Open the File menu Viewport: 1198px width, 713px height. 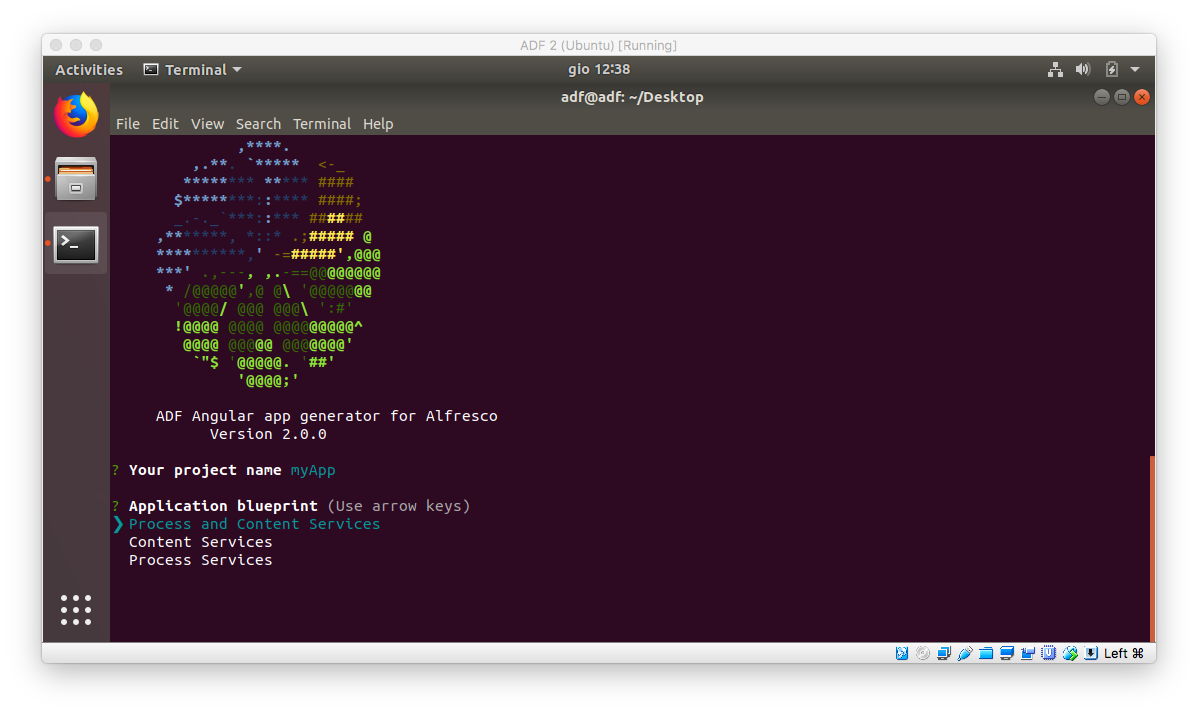[x=128, y=124]
